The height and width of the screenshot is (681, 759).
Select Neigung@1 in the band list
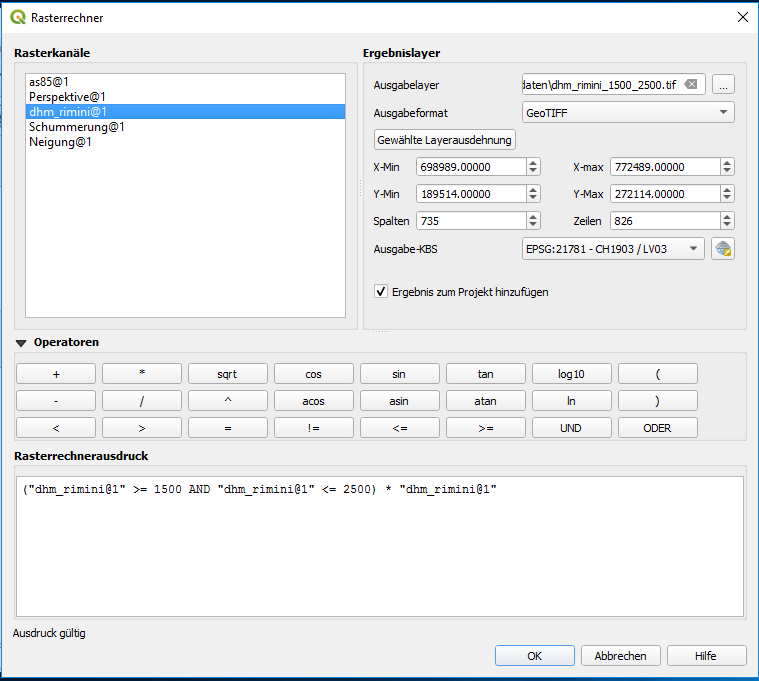click(x=61, y=142)
